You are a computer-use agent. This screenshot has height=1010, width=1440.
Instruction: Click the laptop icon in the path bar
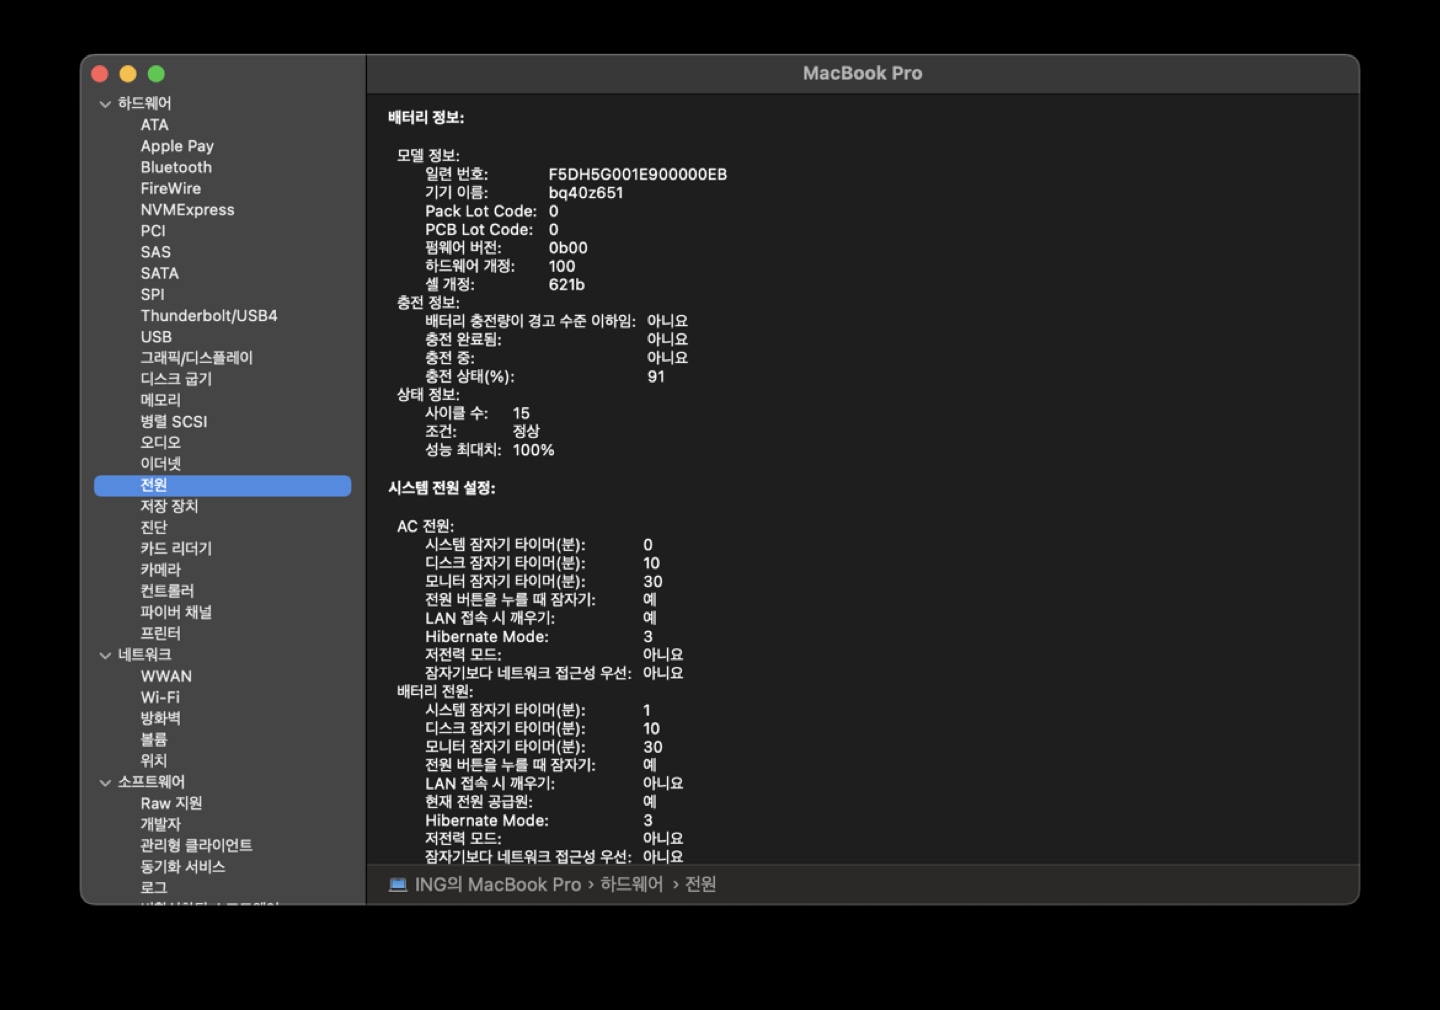click(398, 884)
